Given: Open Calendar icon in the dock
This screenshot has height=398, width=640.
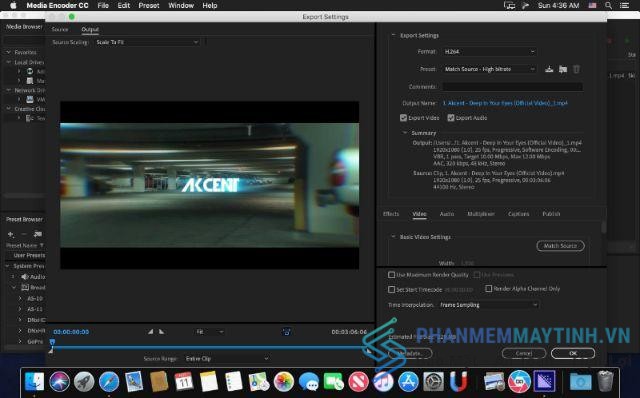Looking at the screenshot, I should tap(184, 382).
